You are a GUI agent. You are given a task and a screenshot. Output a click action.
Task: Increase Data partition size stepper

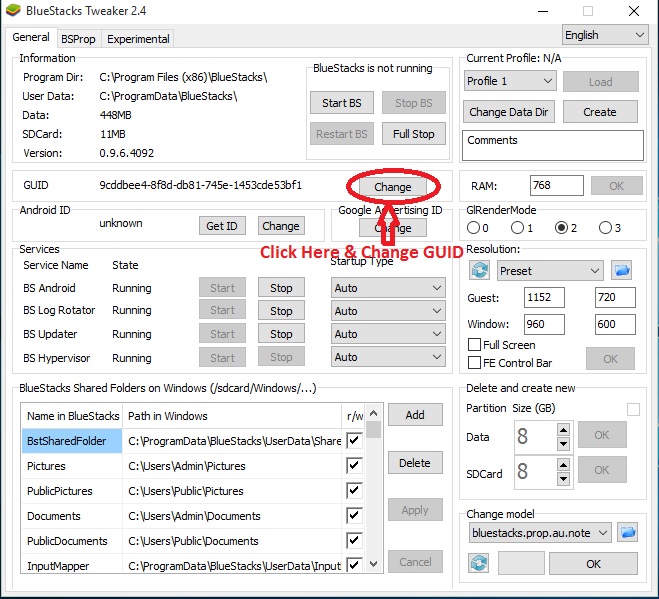563,430
